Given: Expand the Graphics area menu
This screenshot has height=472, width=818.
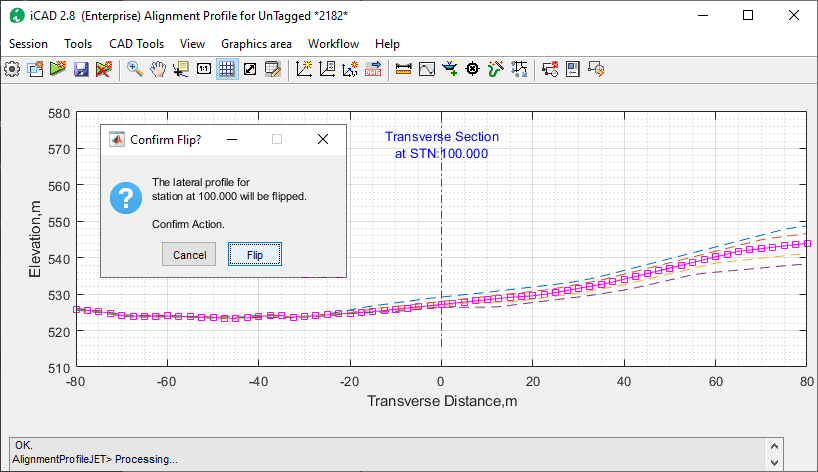Looking at the screenshot, I should point(256,44).
